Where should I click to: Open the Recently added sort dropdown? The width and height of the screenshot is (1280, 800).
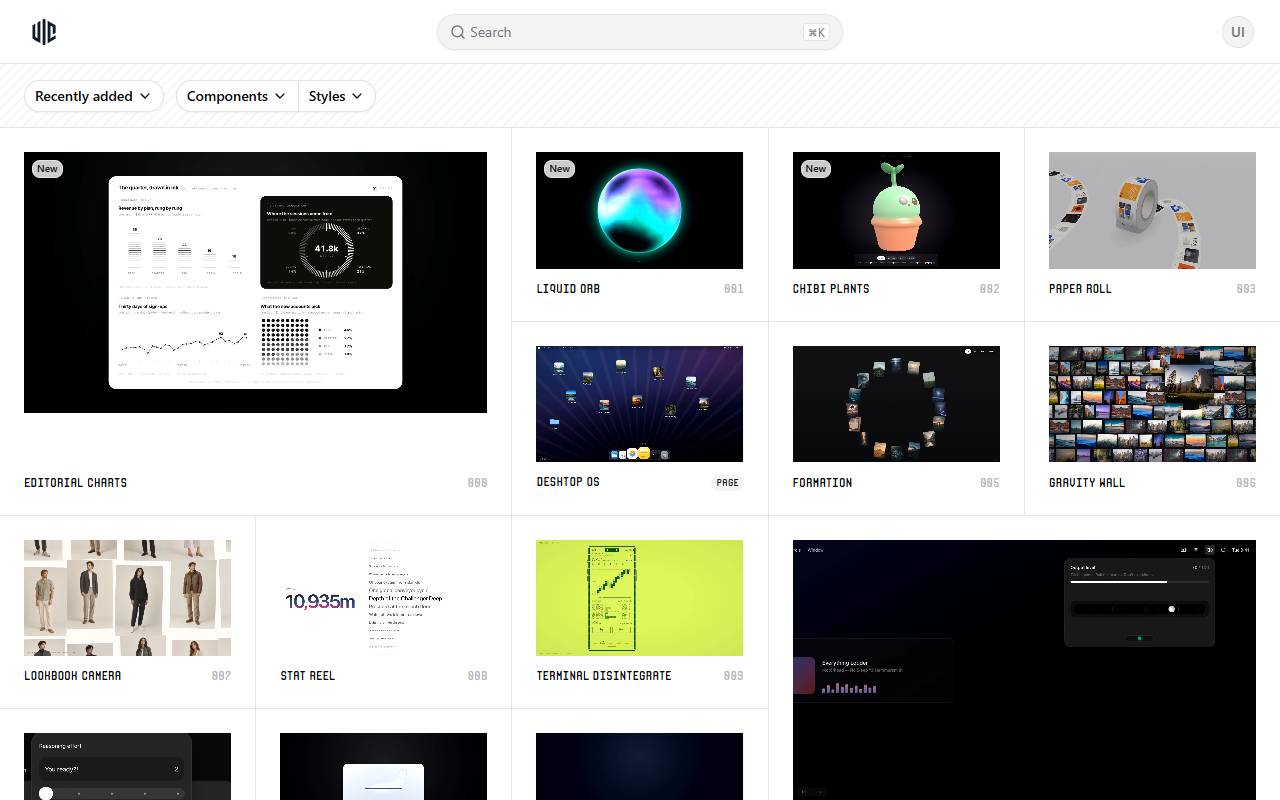[x=94, y=96]
